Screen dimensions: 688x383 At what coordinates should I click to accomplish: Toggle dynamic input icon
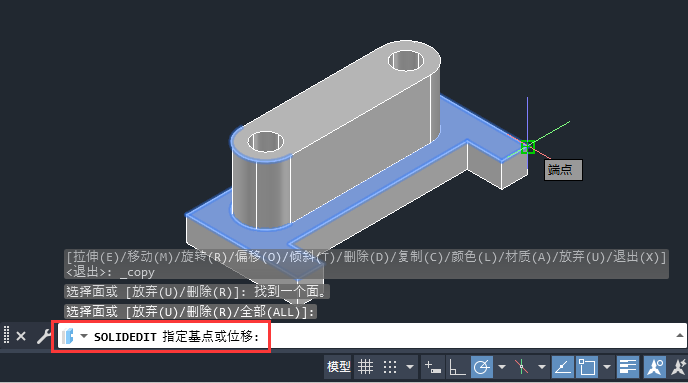(x=433, y=367)
